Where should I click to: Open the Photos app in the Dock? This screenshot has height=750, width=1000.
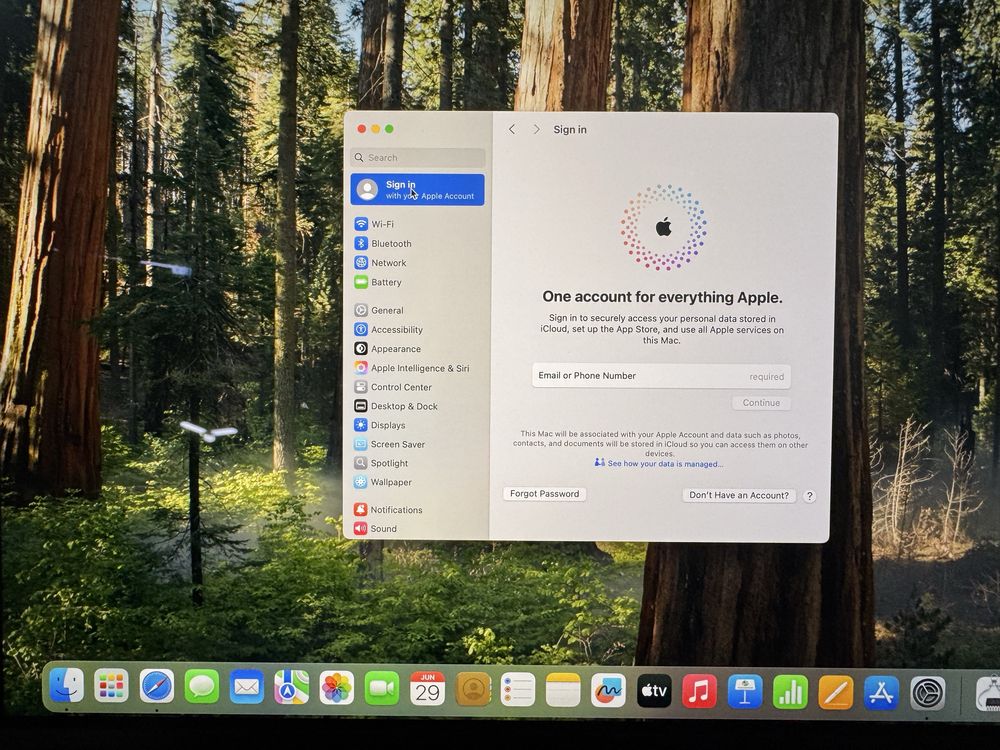[x=337, y=689]
